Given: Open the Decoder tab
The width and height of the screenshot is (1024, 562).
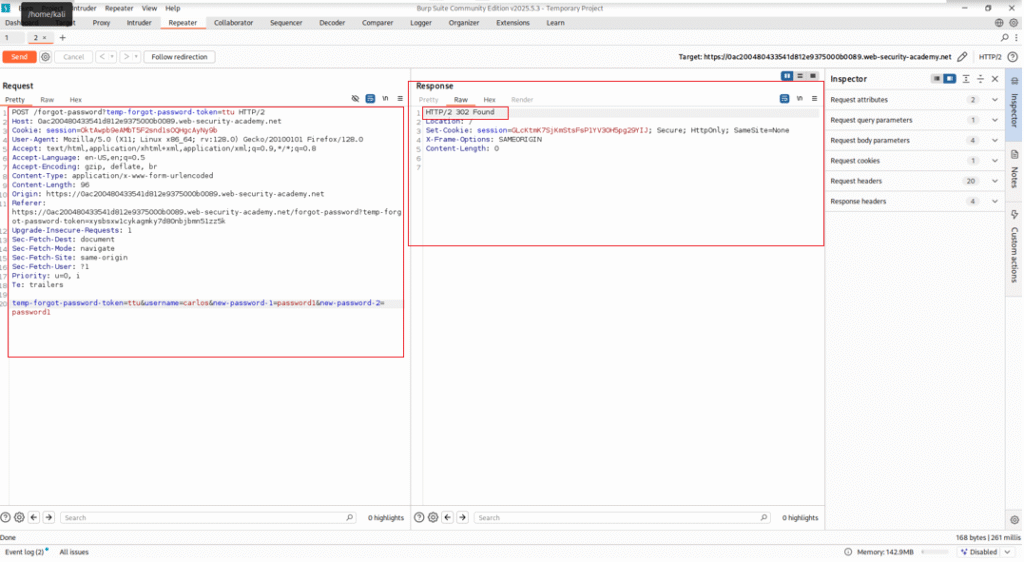Looking at the screenshot, I should click(x=332, y=23).
